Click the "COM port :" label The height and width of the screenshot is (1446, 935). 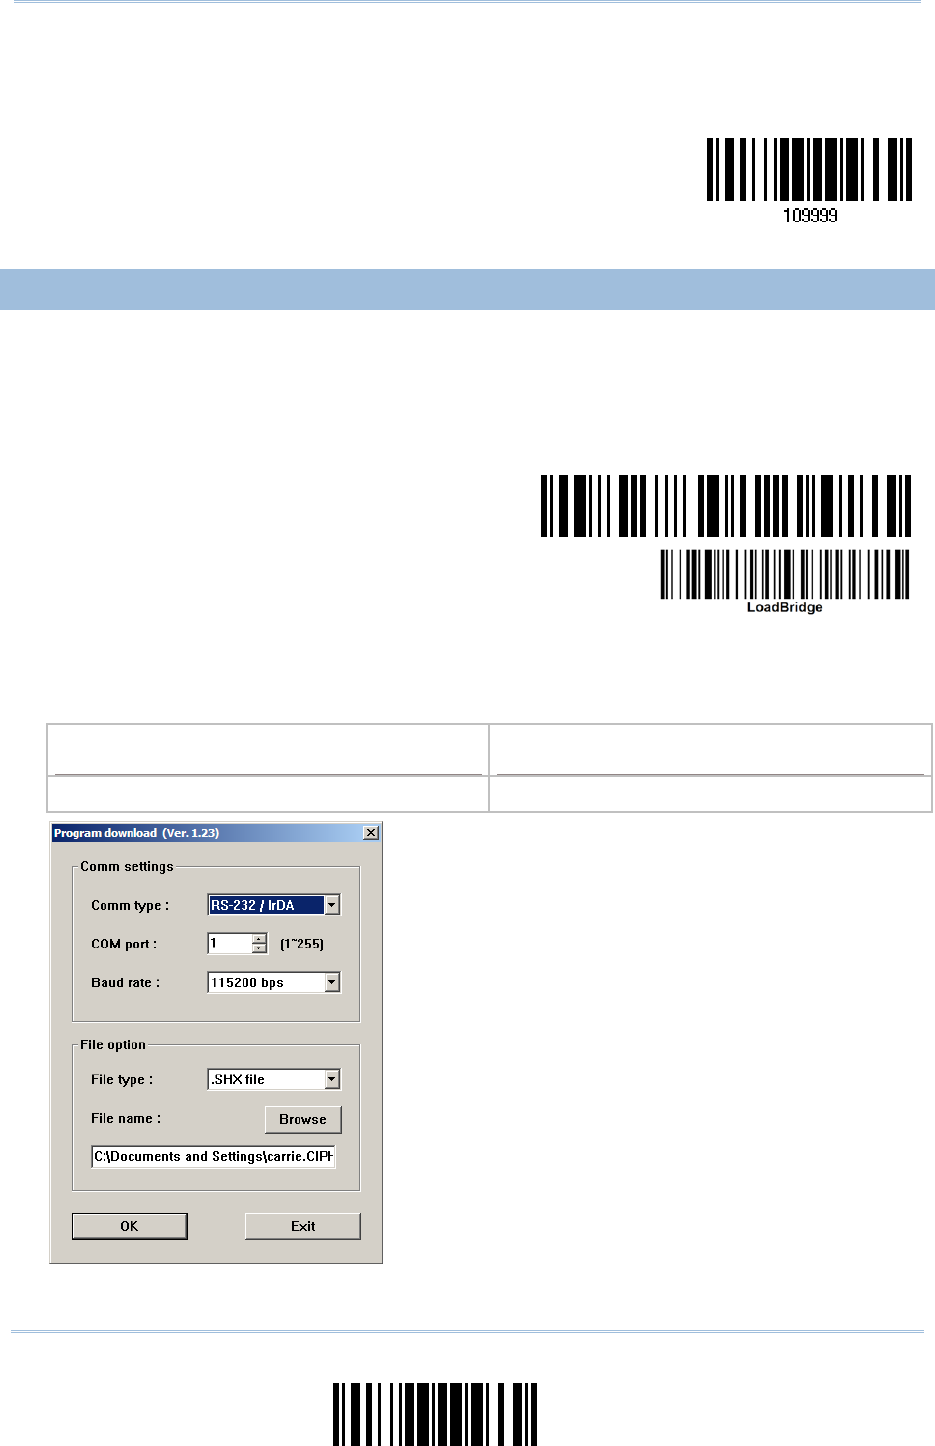pos(124,944)
